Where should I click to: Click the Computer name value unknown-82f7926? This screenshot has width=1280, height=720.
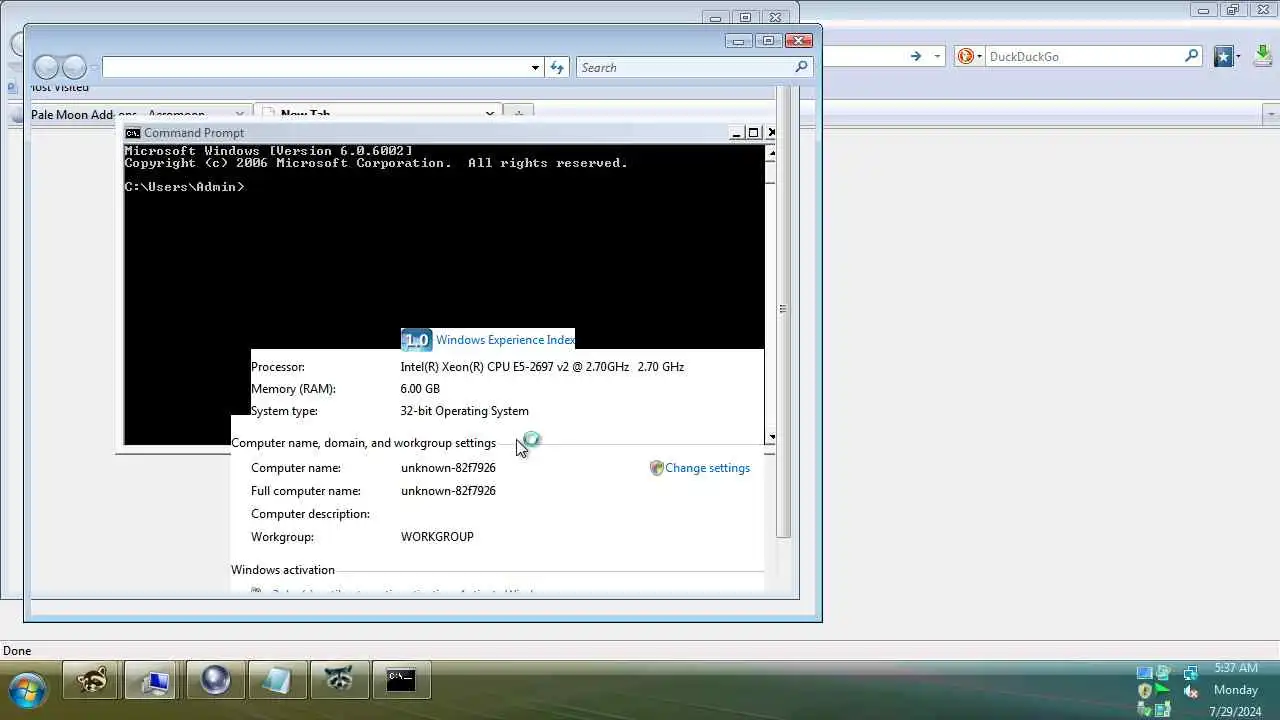pyautogui.click(x=448, y=468)
